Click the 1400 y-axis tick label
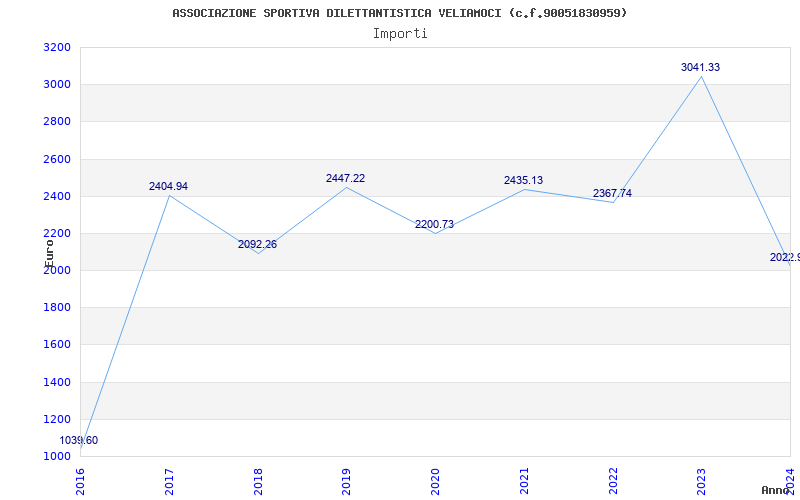The image size is (800, 500). click(57, 382)
